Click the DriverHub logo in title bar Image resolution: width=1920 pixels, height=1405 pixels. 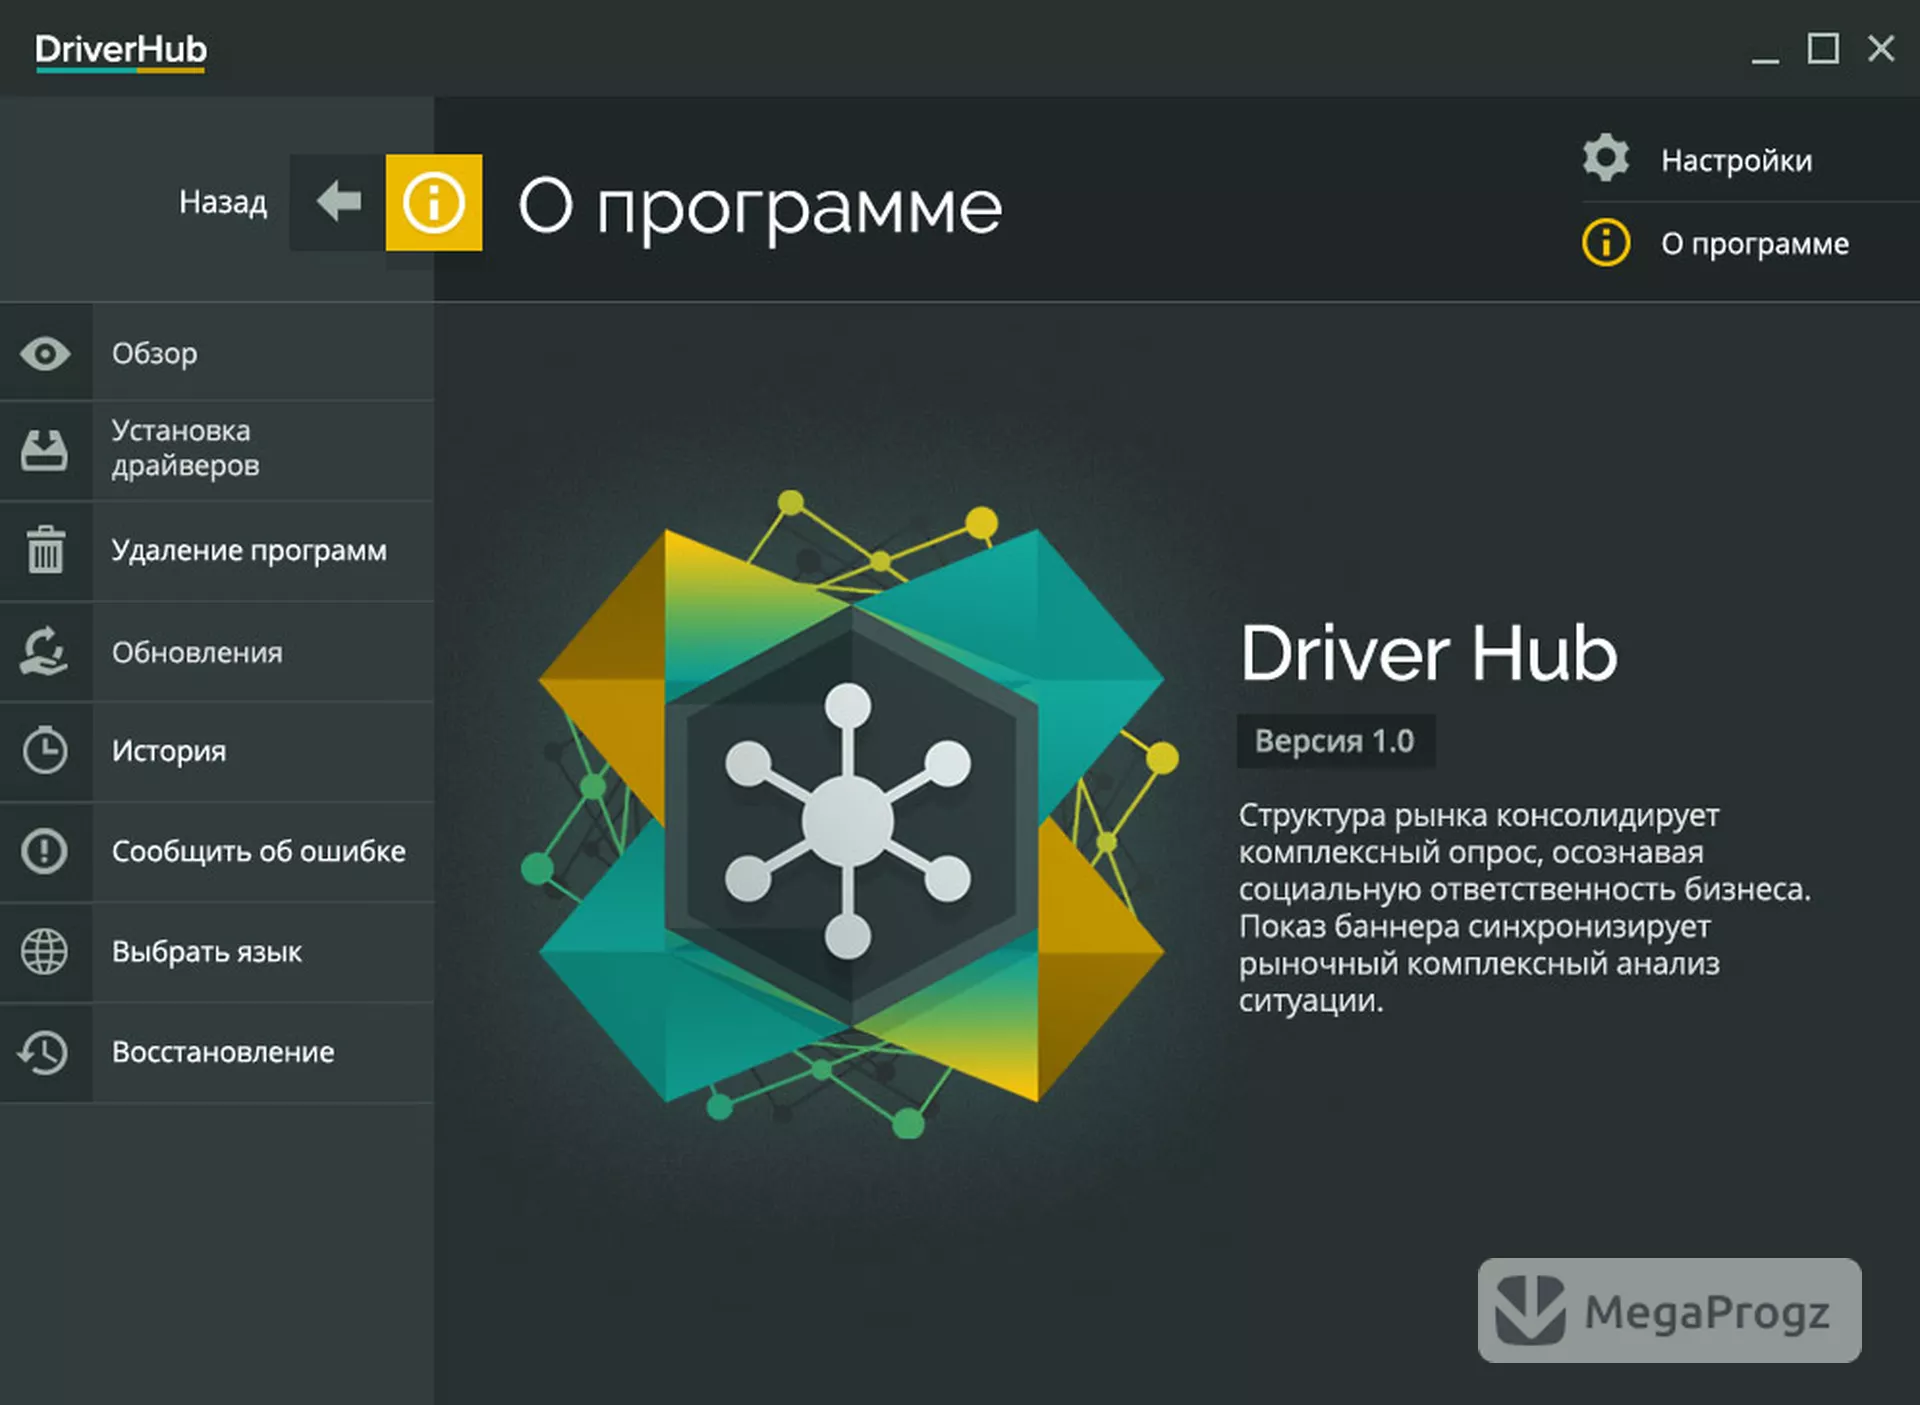pyautogui.click(x=121, y=51)
